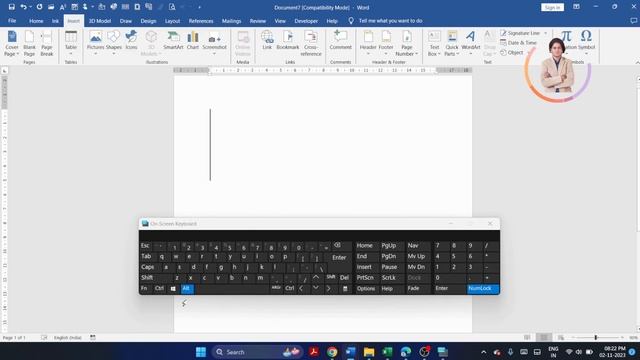Click the English (India) language indicator
This screenshot has height=360, width=640.
[x=68, y=338]
